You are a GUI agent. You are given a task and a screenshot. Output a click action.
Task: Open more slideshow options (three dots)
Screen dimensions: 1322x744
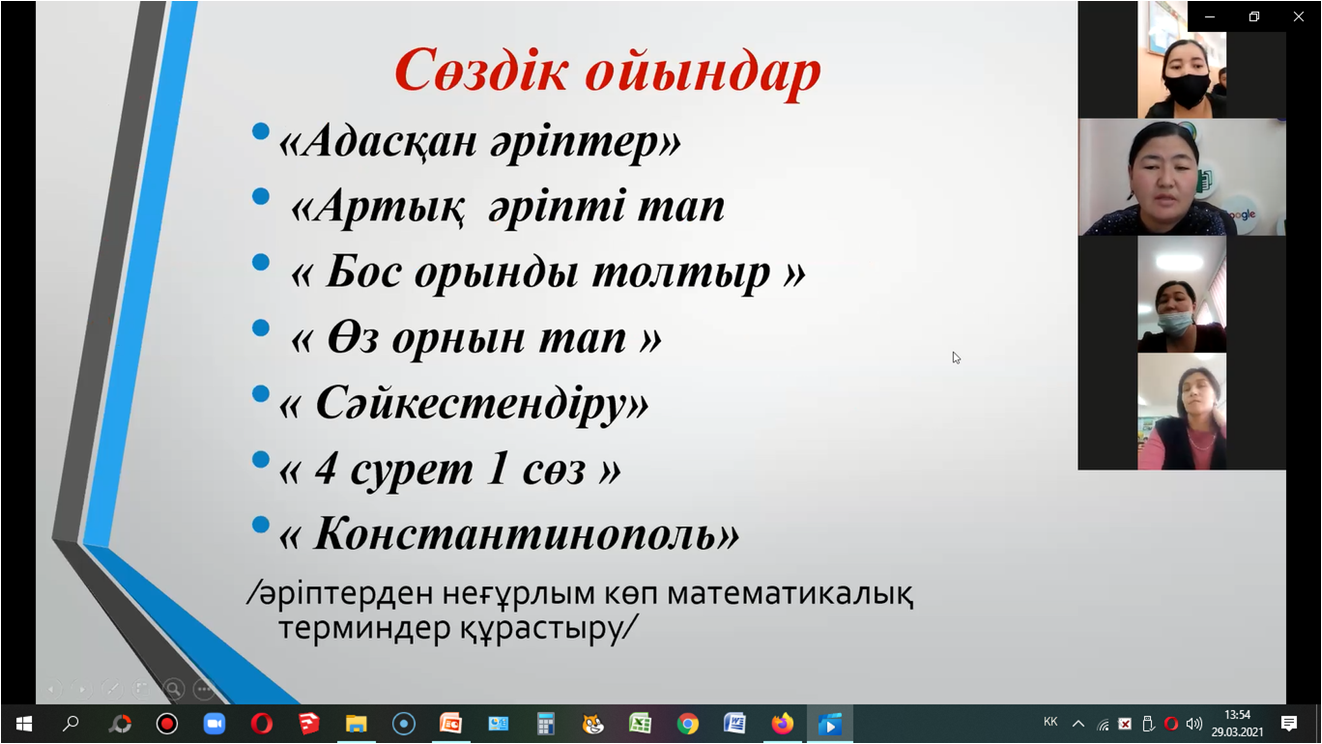pos(204,688)
